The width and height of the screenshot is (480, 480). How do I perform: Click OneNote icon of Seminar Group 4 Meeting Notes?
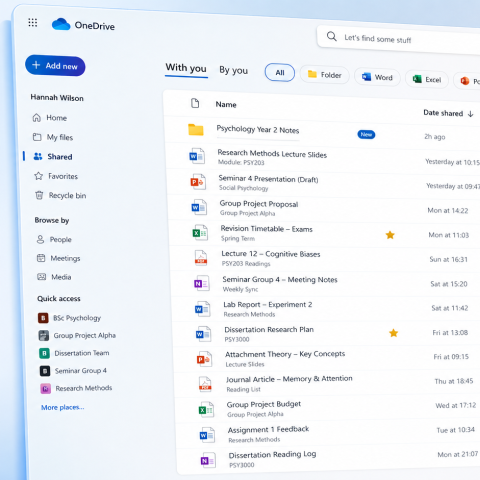pos(202,283)
